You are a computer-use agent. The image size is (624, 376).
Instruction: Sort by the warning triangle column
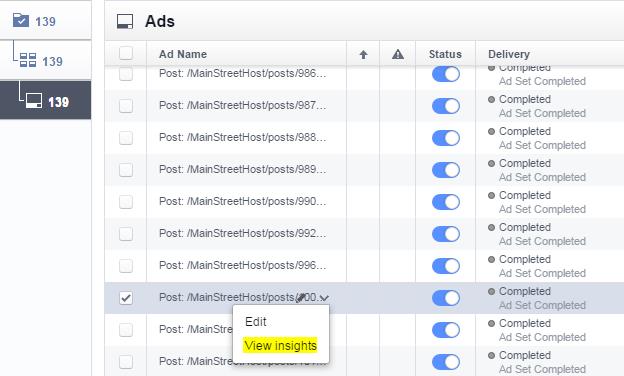pyautogui.click(x=398, y=54)
